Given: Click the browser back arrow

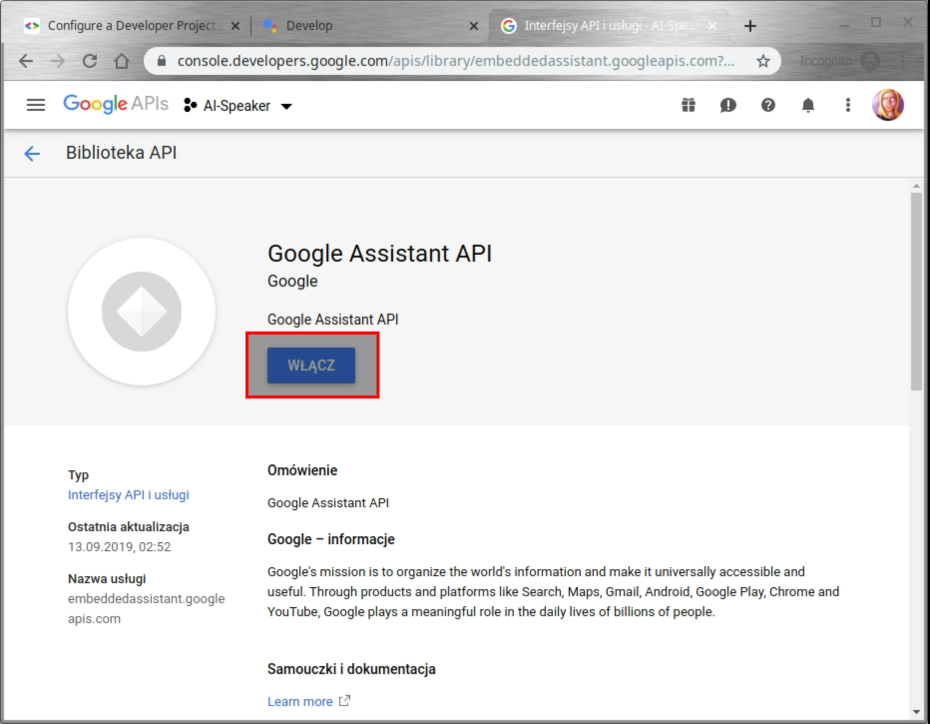Looking at the screenshot, I should pos(26,60).
